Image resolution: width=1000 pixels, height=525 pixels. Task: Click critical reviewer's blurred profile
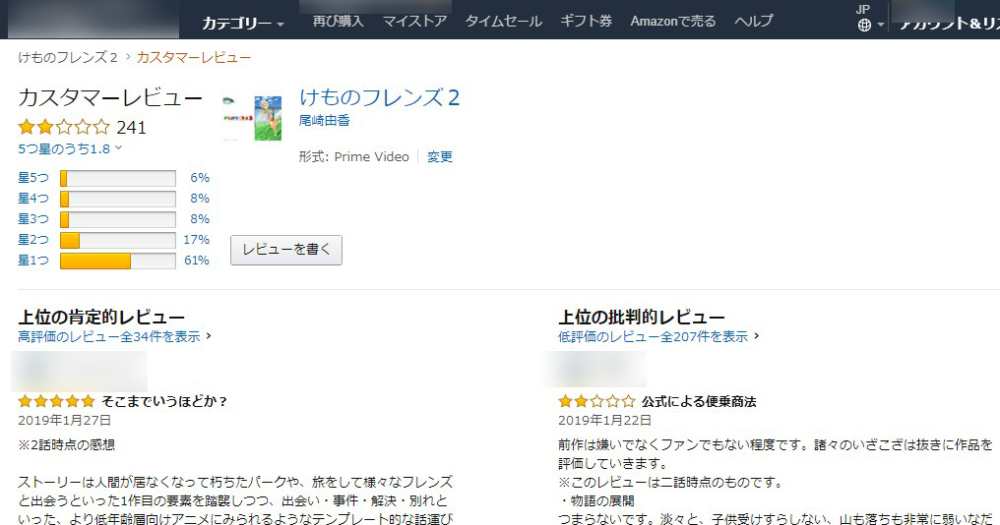click(594, 369)
